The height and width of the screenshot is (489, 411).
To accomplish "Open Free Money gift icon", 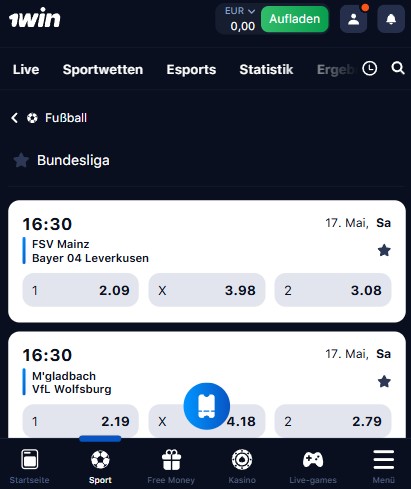I will coord(171,460).
